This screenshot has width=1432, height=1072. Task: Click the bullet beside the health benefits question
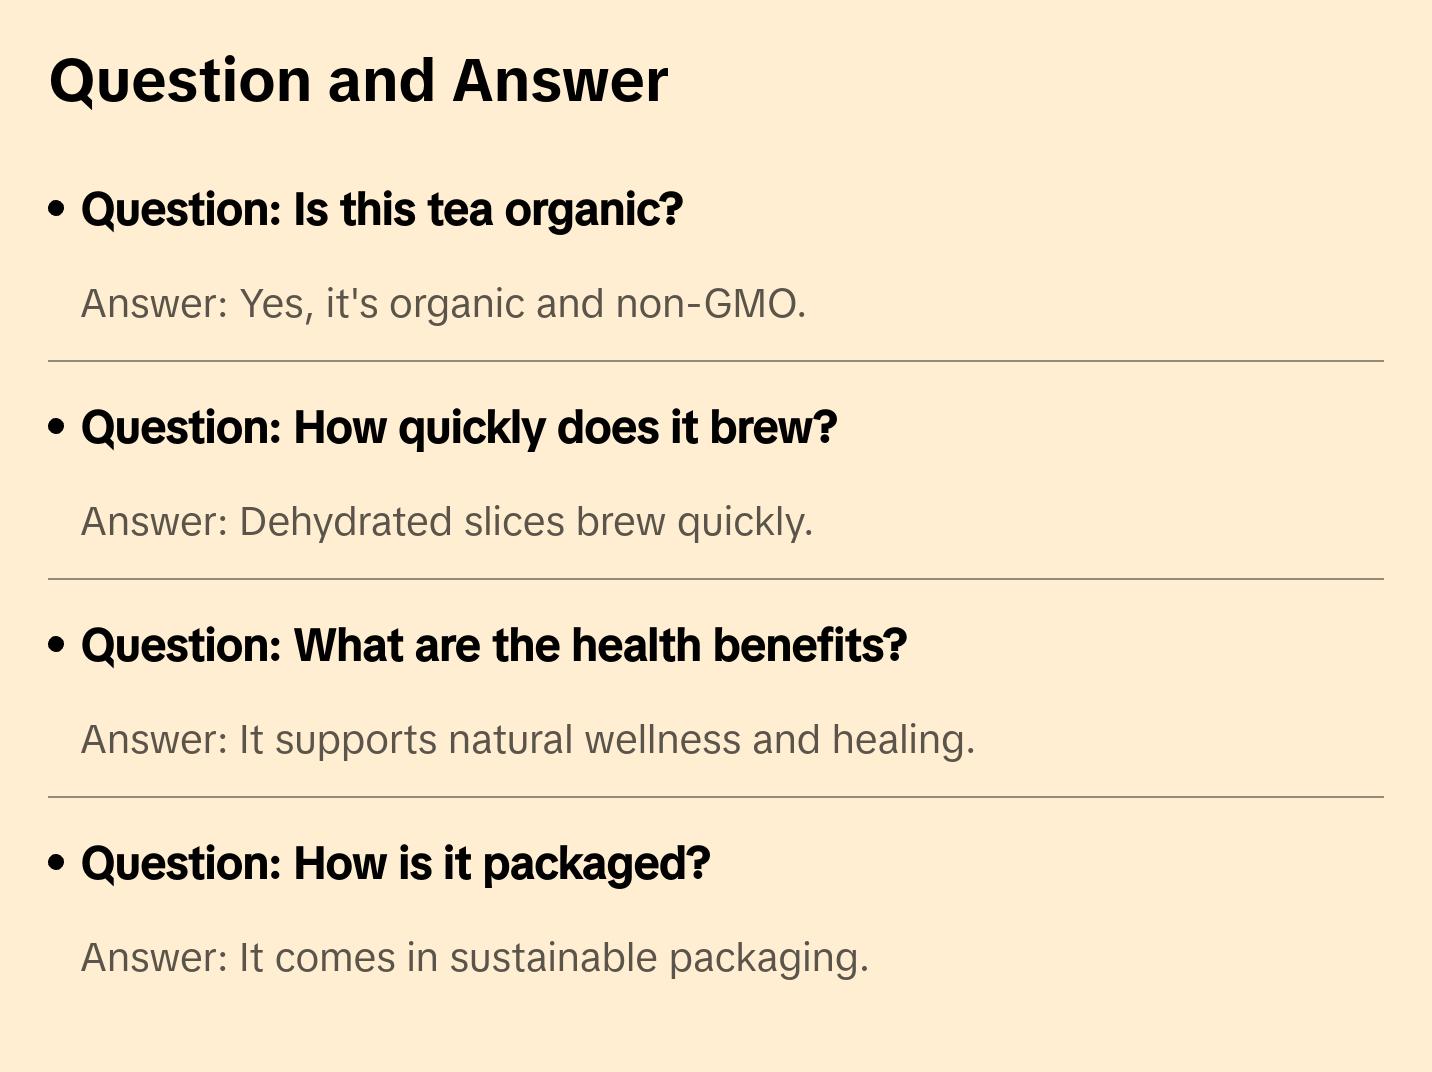pos(57,646)
